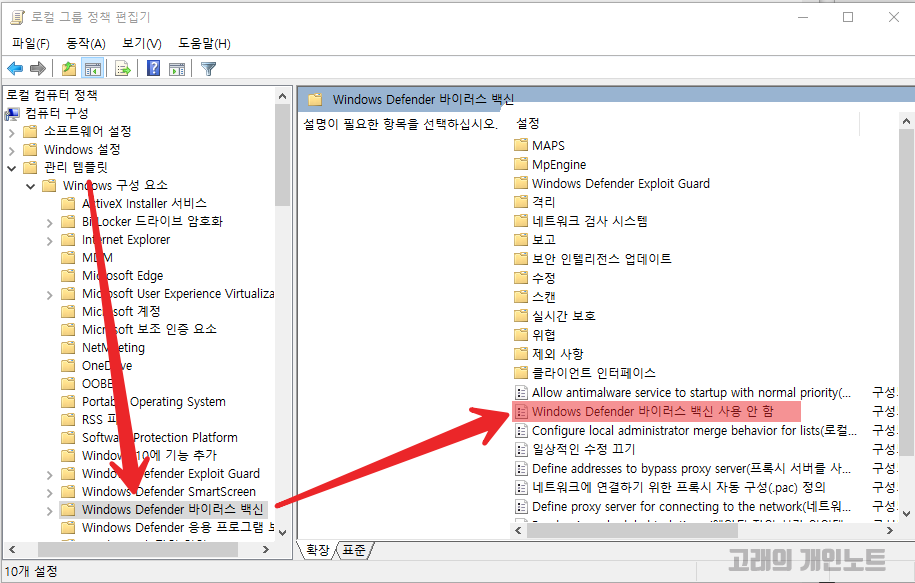Image resolution: width=915 pixels, height=583 pixels.
Task: Select ActiveX Installer 서비스 tree item
Action: coord(144,203)
